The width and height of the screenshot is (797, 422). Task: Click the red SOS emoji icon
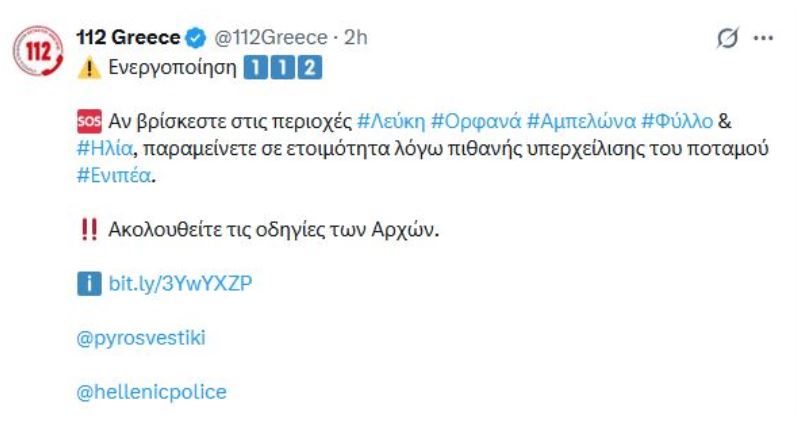coord(85,122)
